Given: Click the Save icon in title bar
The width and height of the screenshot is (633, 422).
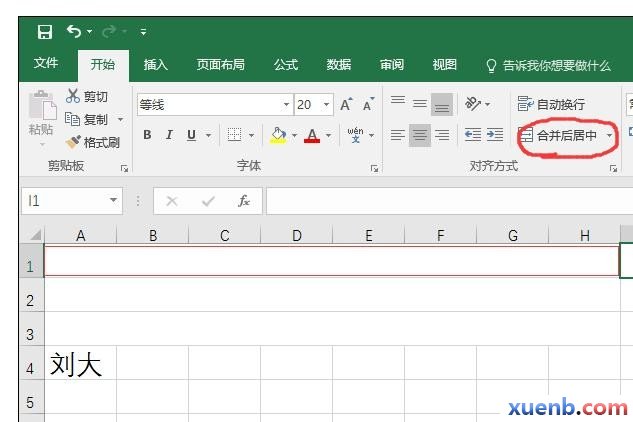Looking at the screenshot, I should coord(44,32).
